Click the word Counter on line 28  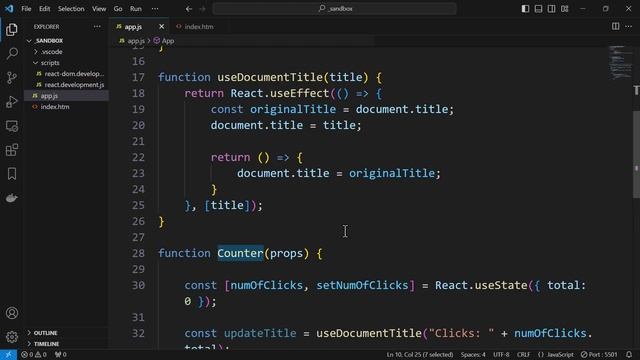pyautogui.click(x=240, y=253)
